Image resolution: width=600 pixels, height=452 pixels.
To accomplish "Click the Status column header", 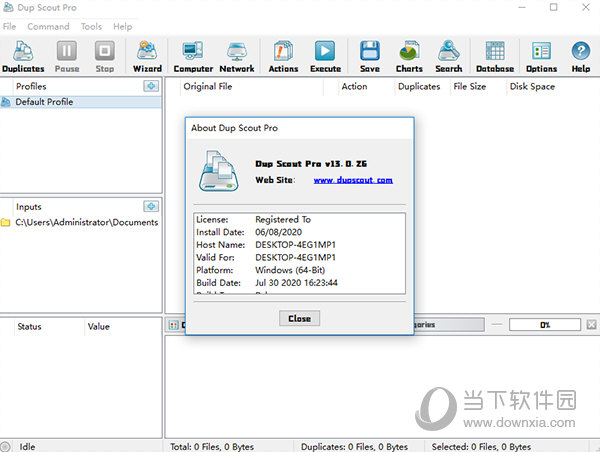I will 49,326.
